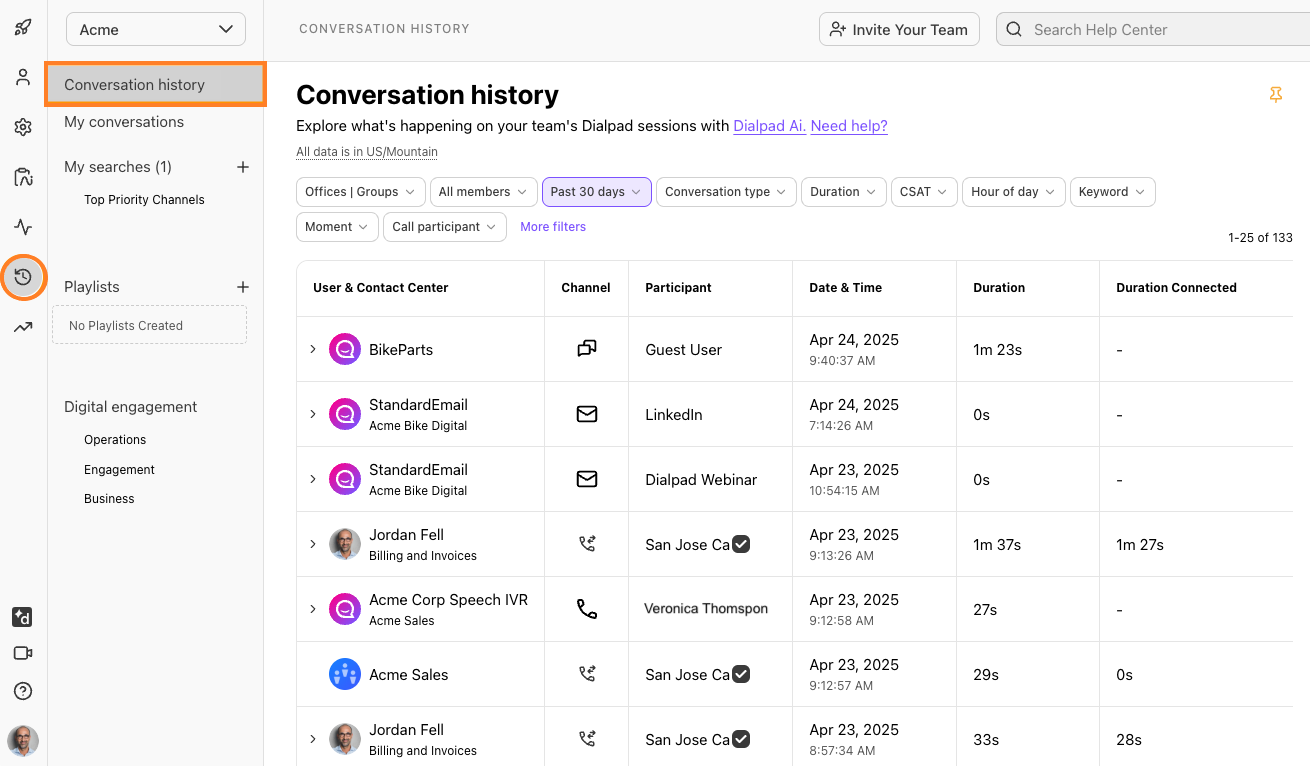Screen dimensions: 1310x766
Task: Open the Keyword filter dropdown
Action: (x=1113, y=192)
